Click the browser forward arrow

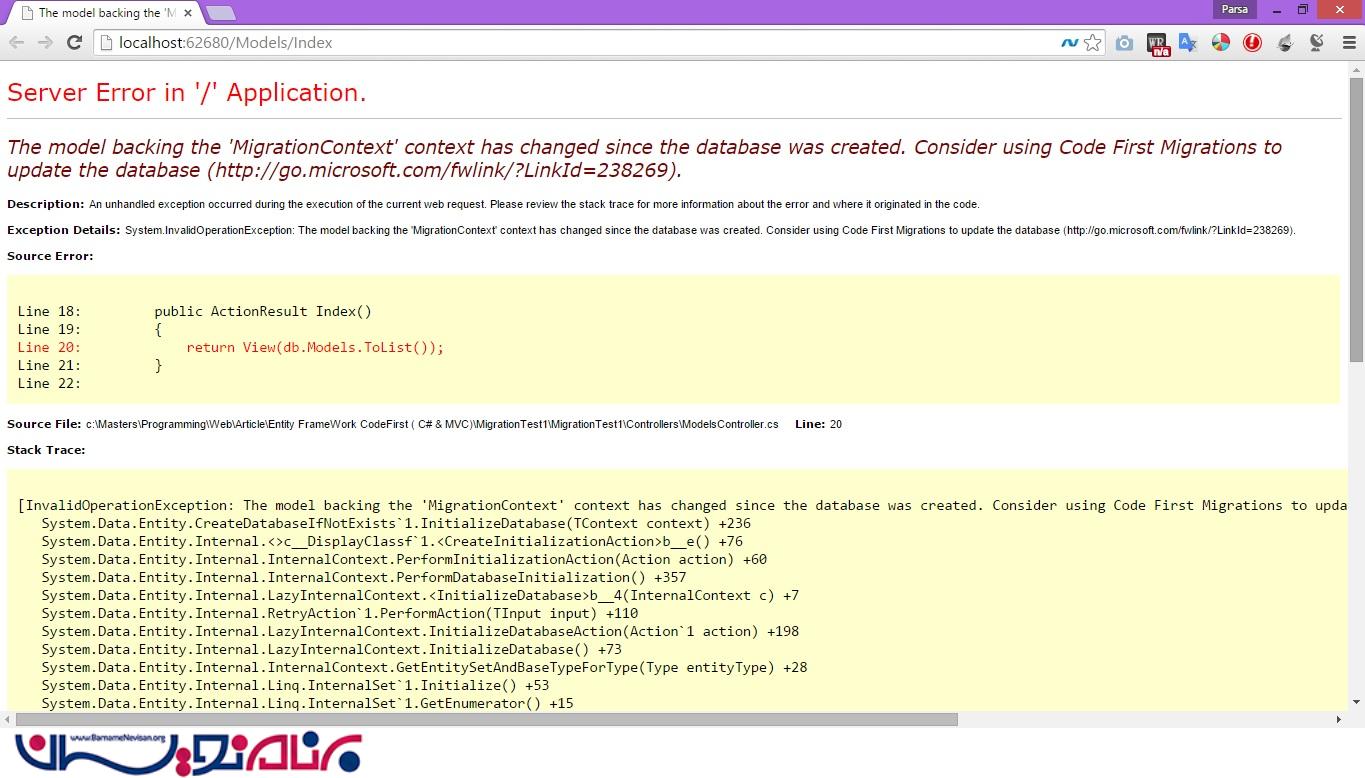tap(45, 42)
